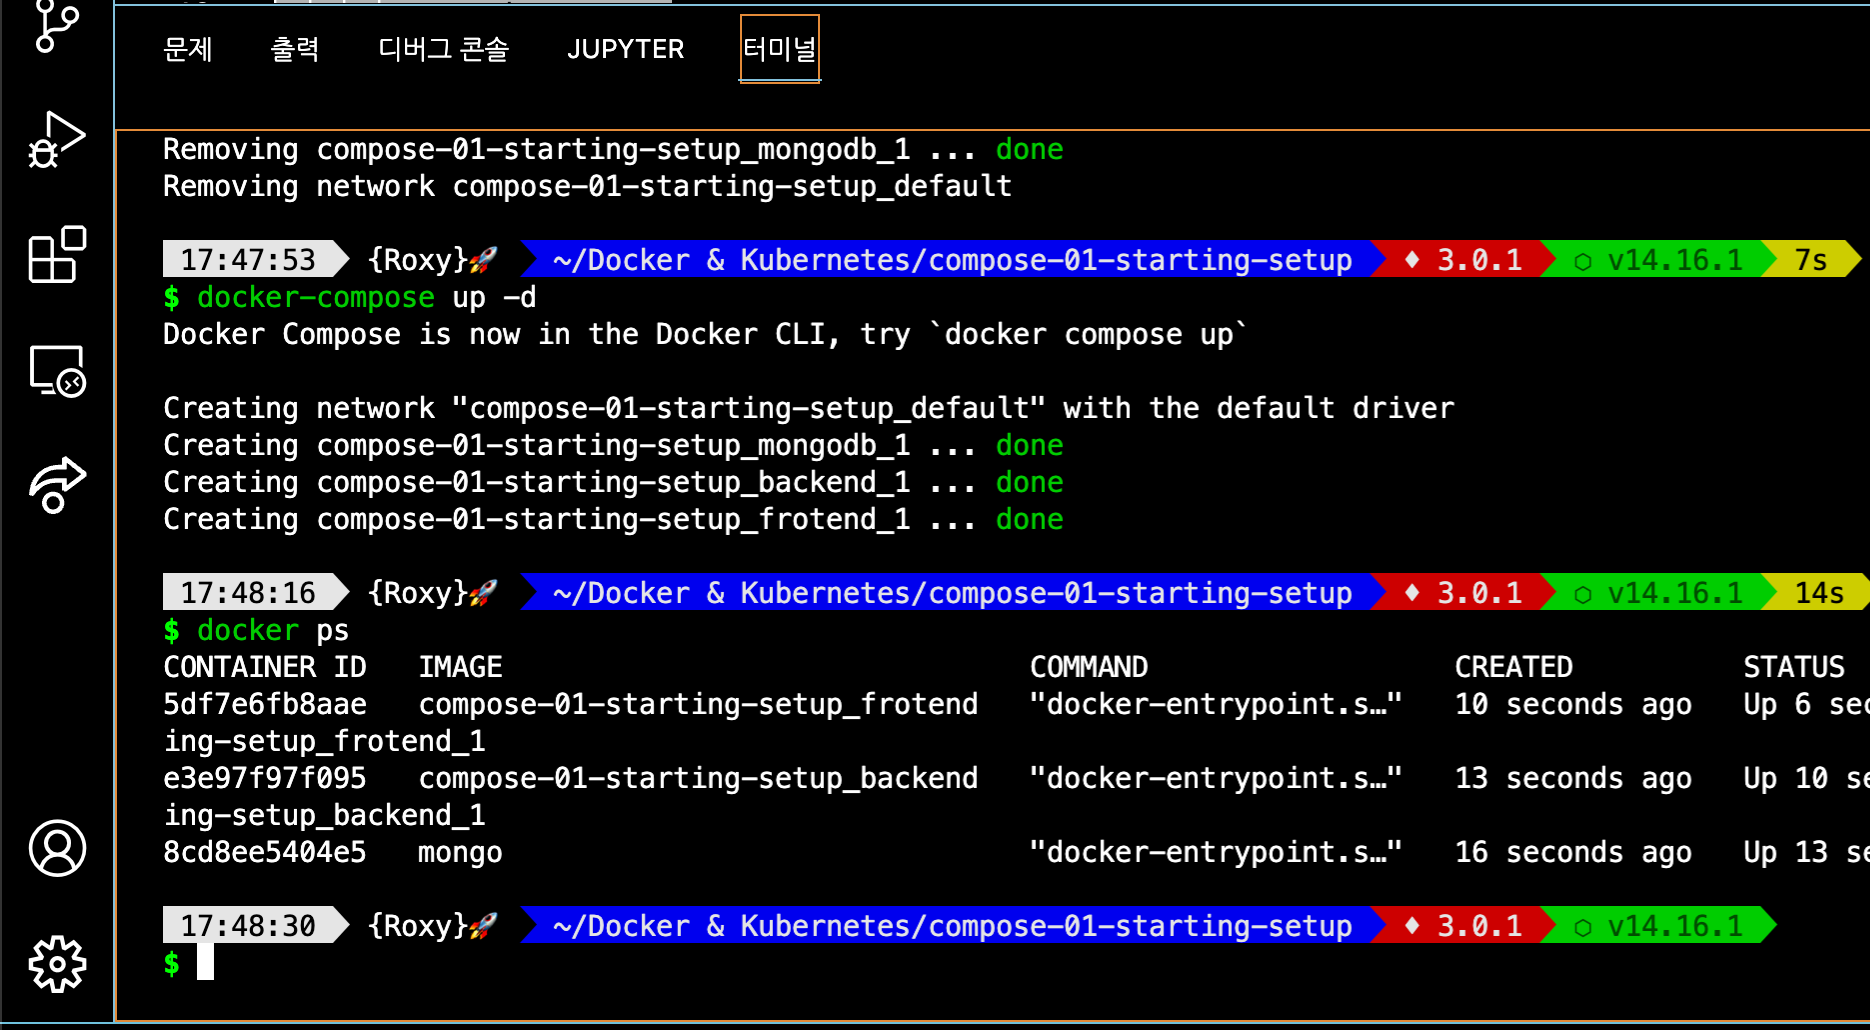Click 'Docker Compose is now in' notice line
1870x1030 pixels.
point(705,334)
